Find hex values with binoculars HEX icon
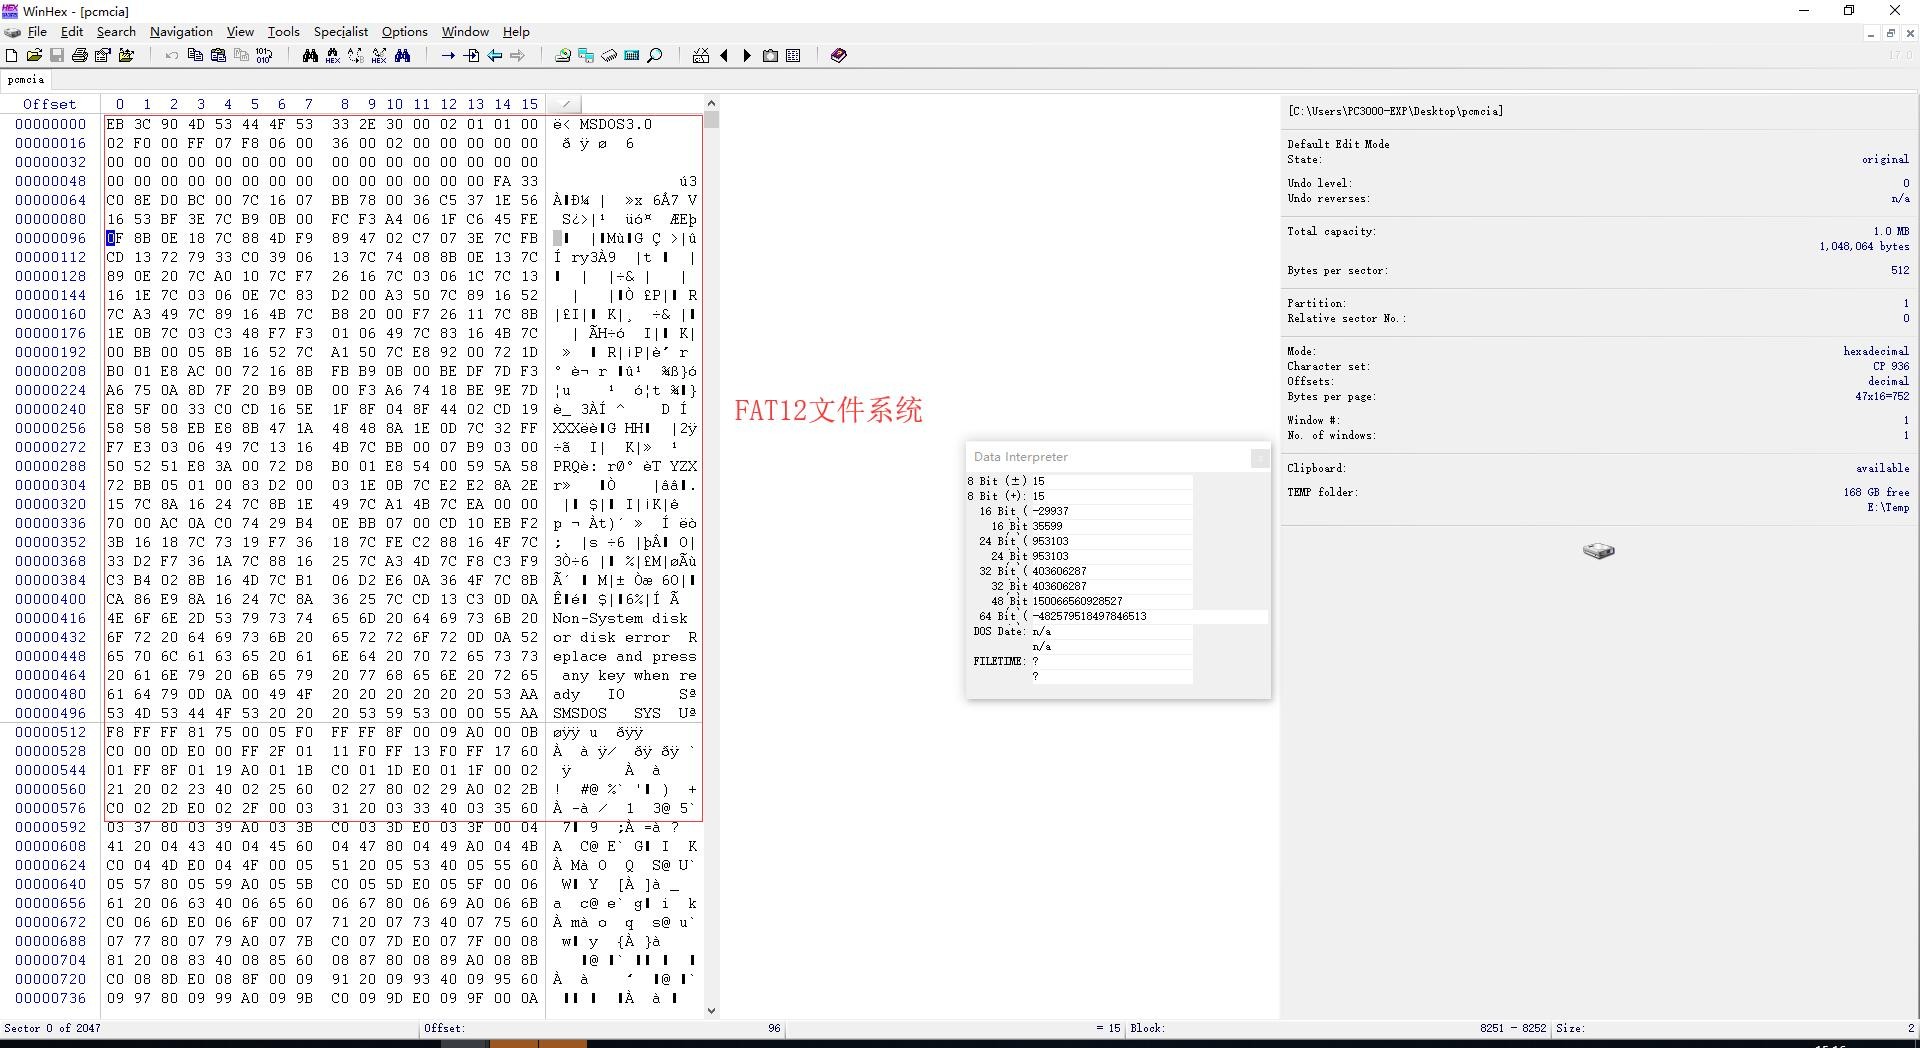The width and height of the screenshot is (1920, 1048). pos(333,56)
